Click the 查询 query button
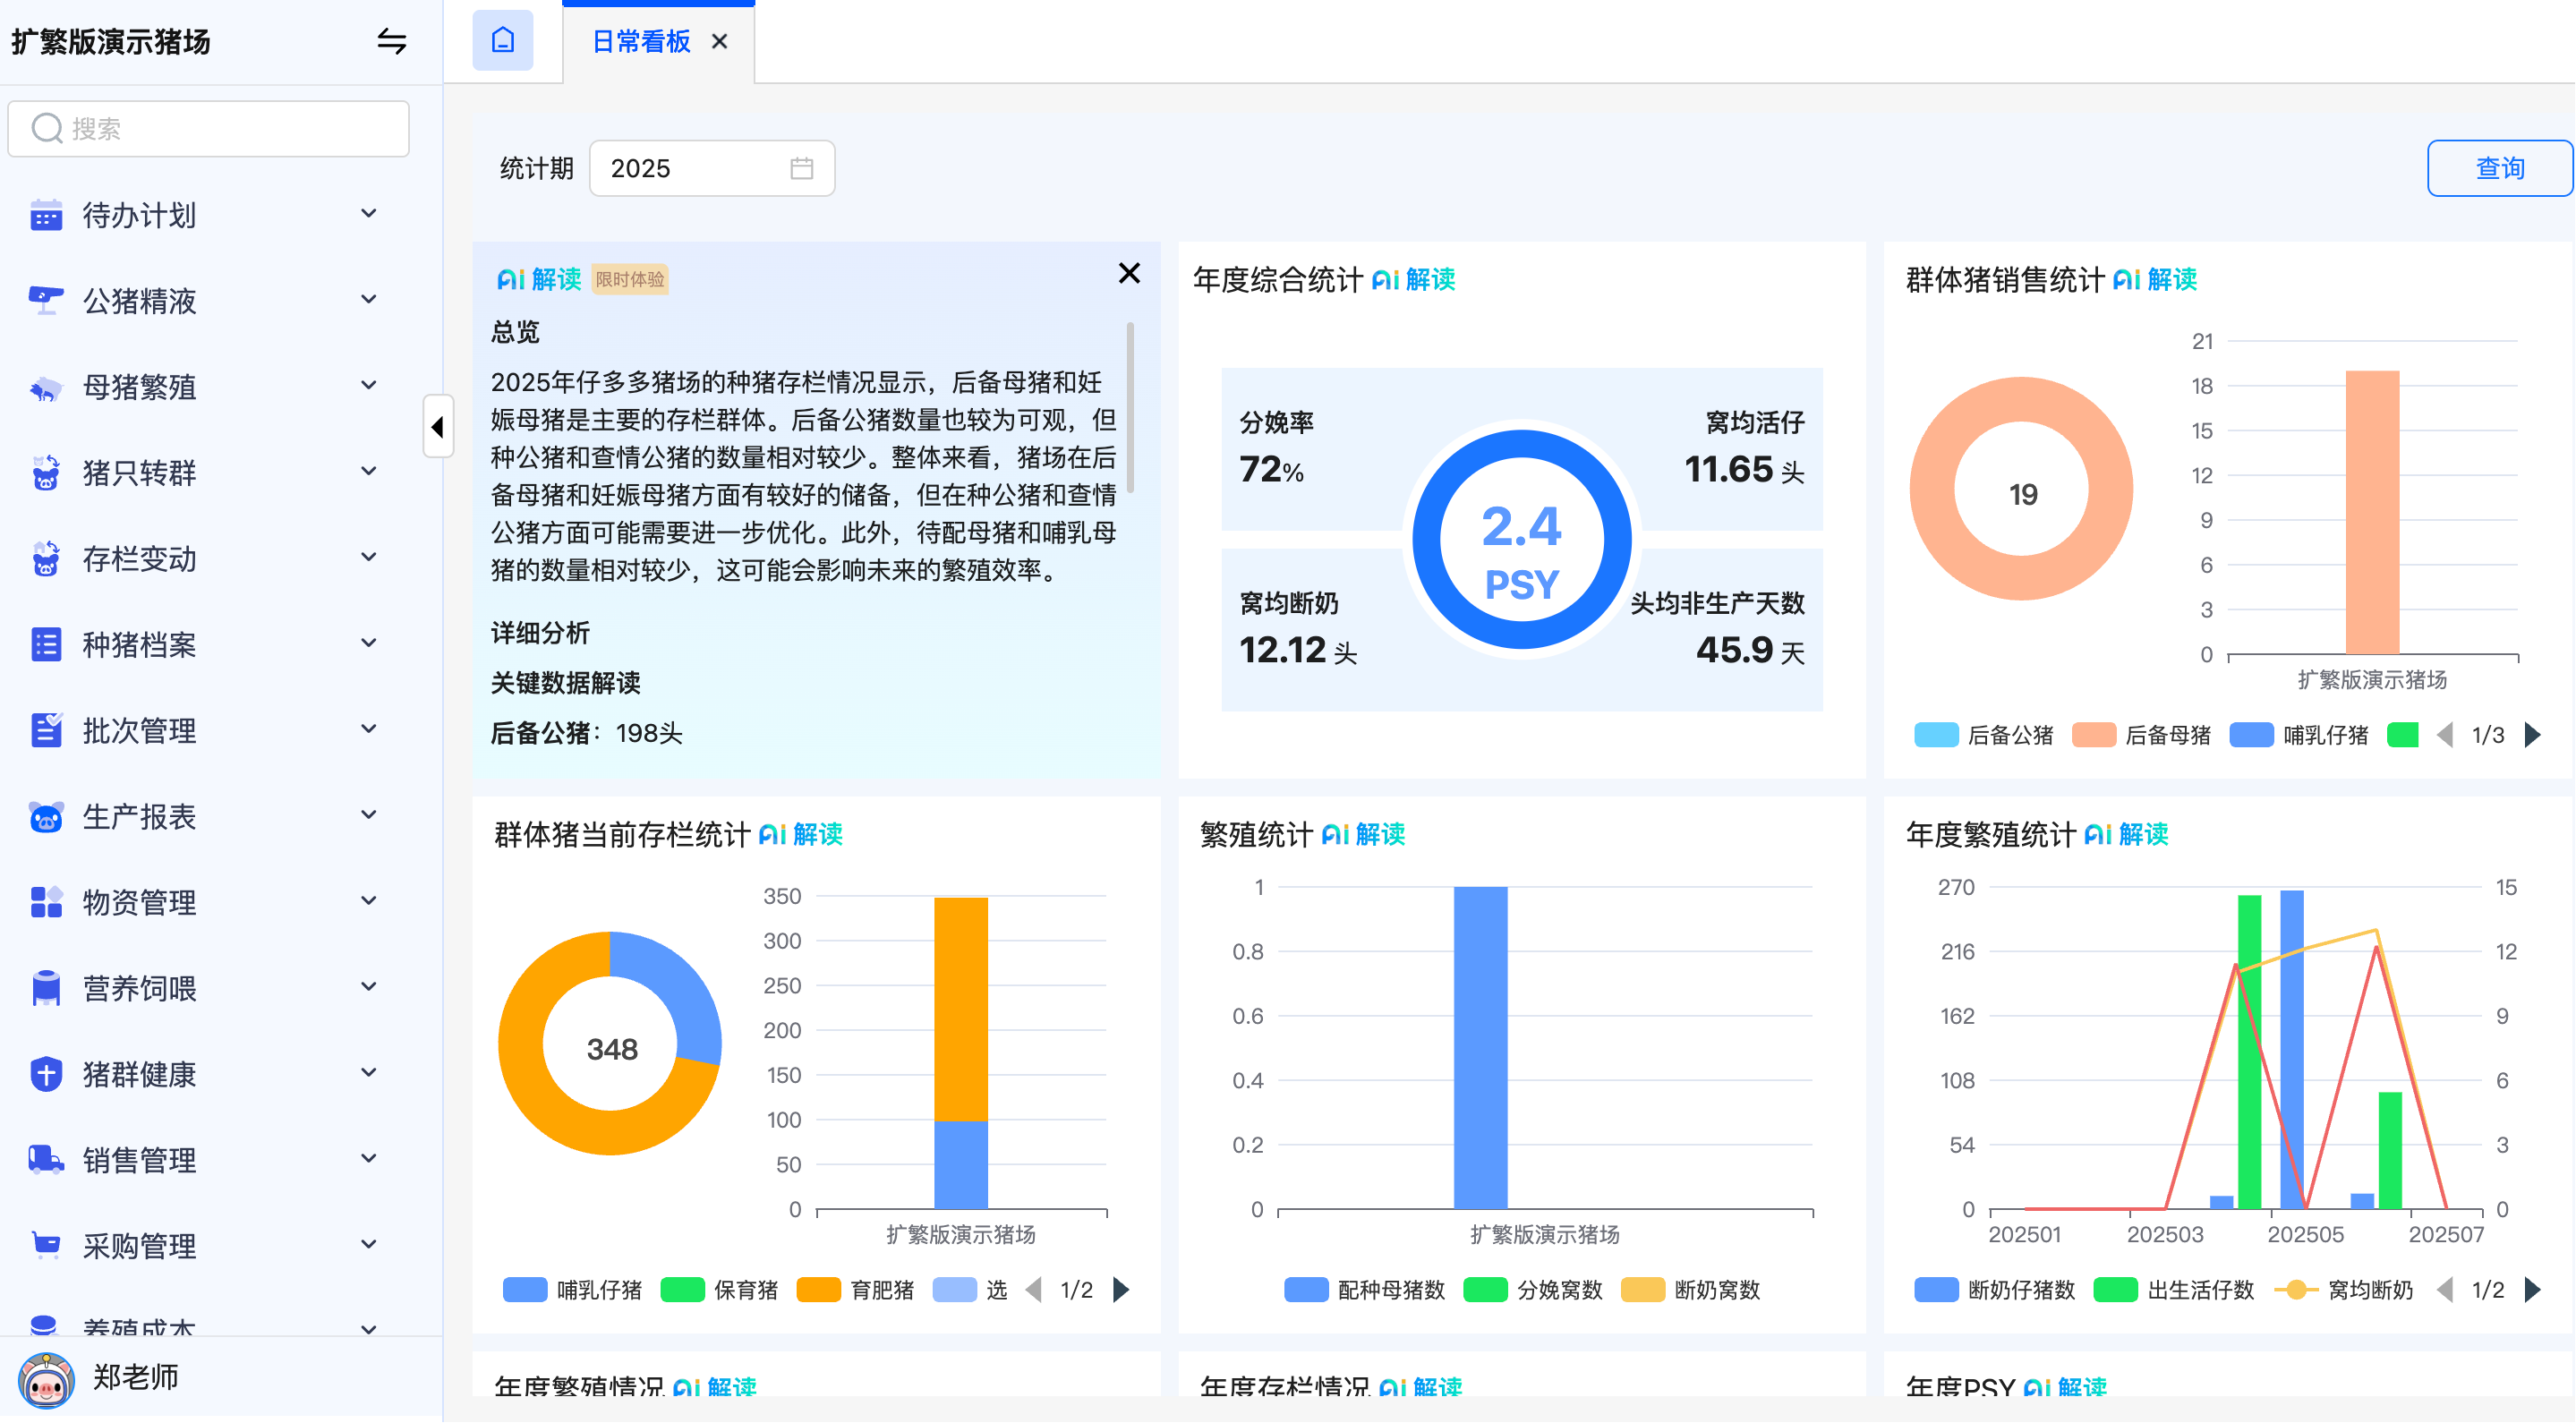 pos(2499,167)
